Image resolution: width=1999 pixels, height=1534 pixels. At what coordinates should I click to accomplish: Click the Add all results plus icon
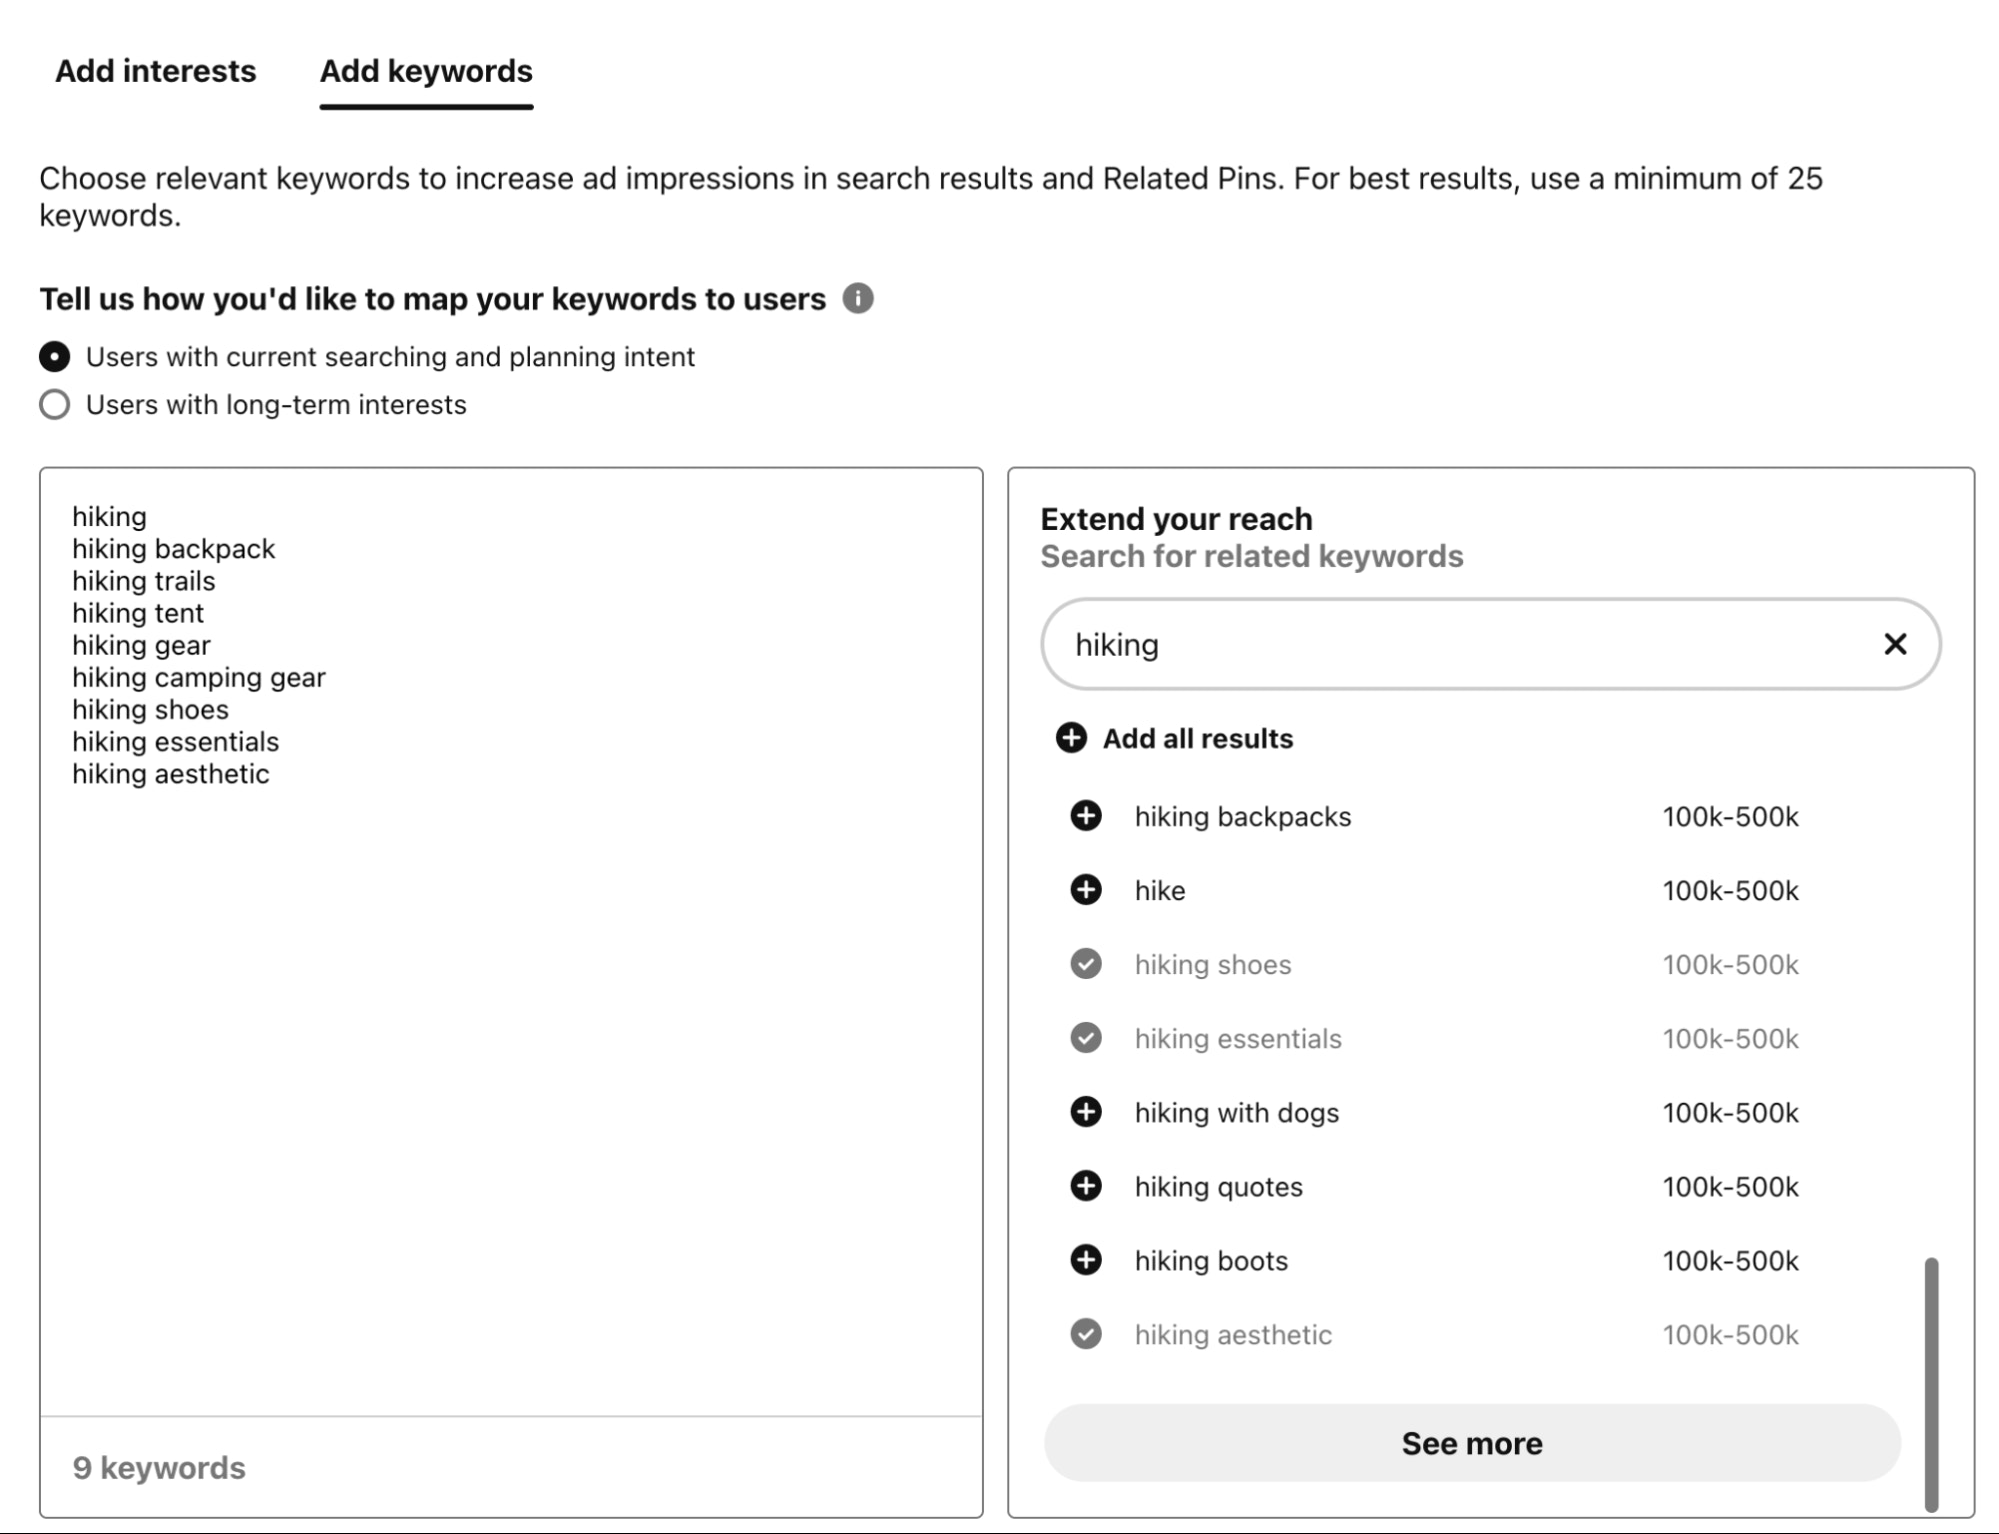(x=1071, y=738)
